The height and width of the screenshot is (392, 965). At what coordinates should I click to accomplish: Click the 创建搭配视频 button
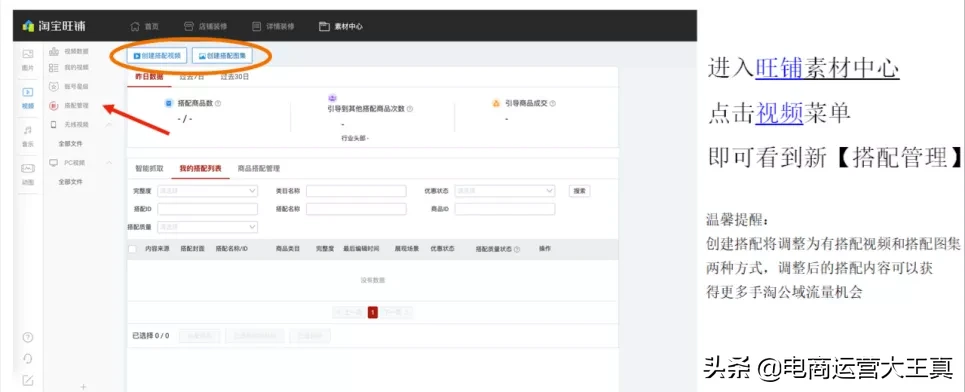pyautogui.click(x=156, y=55)
